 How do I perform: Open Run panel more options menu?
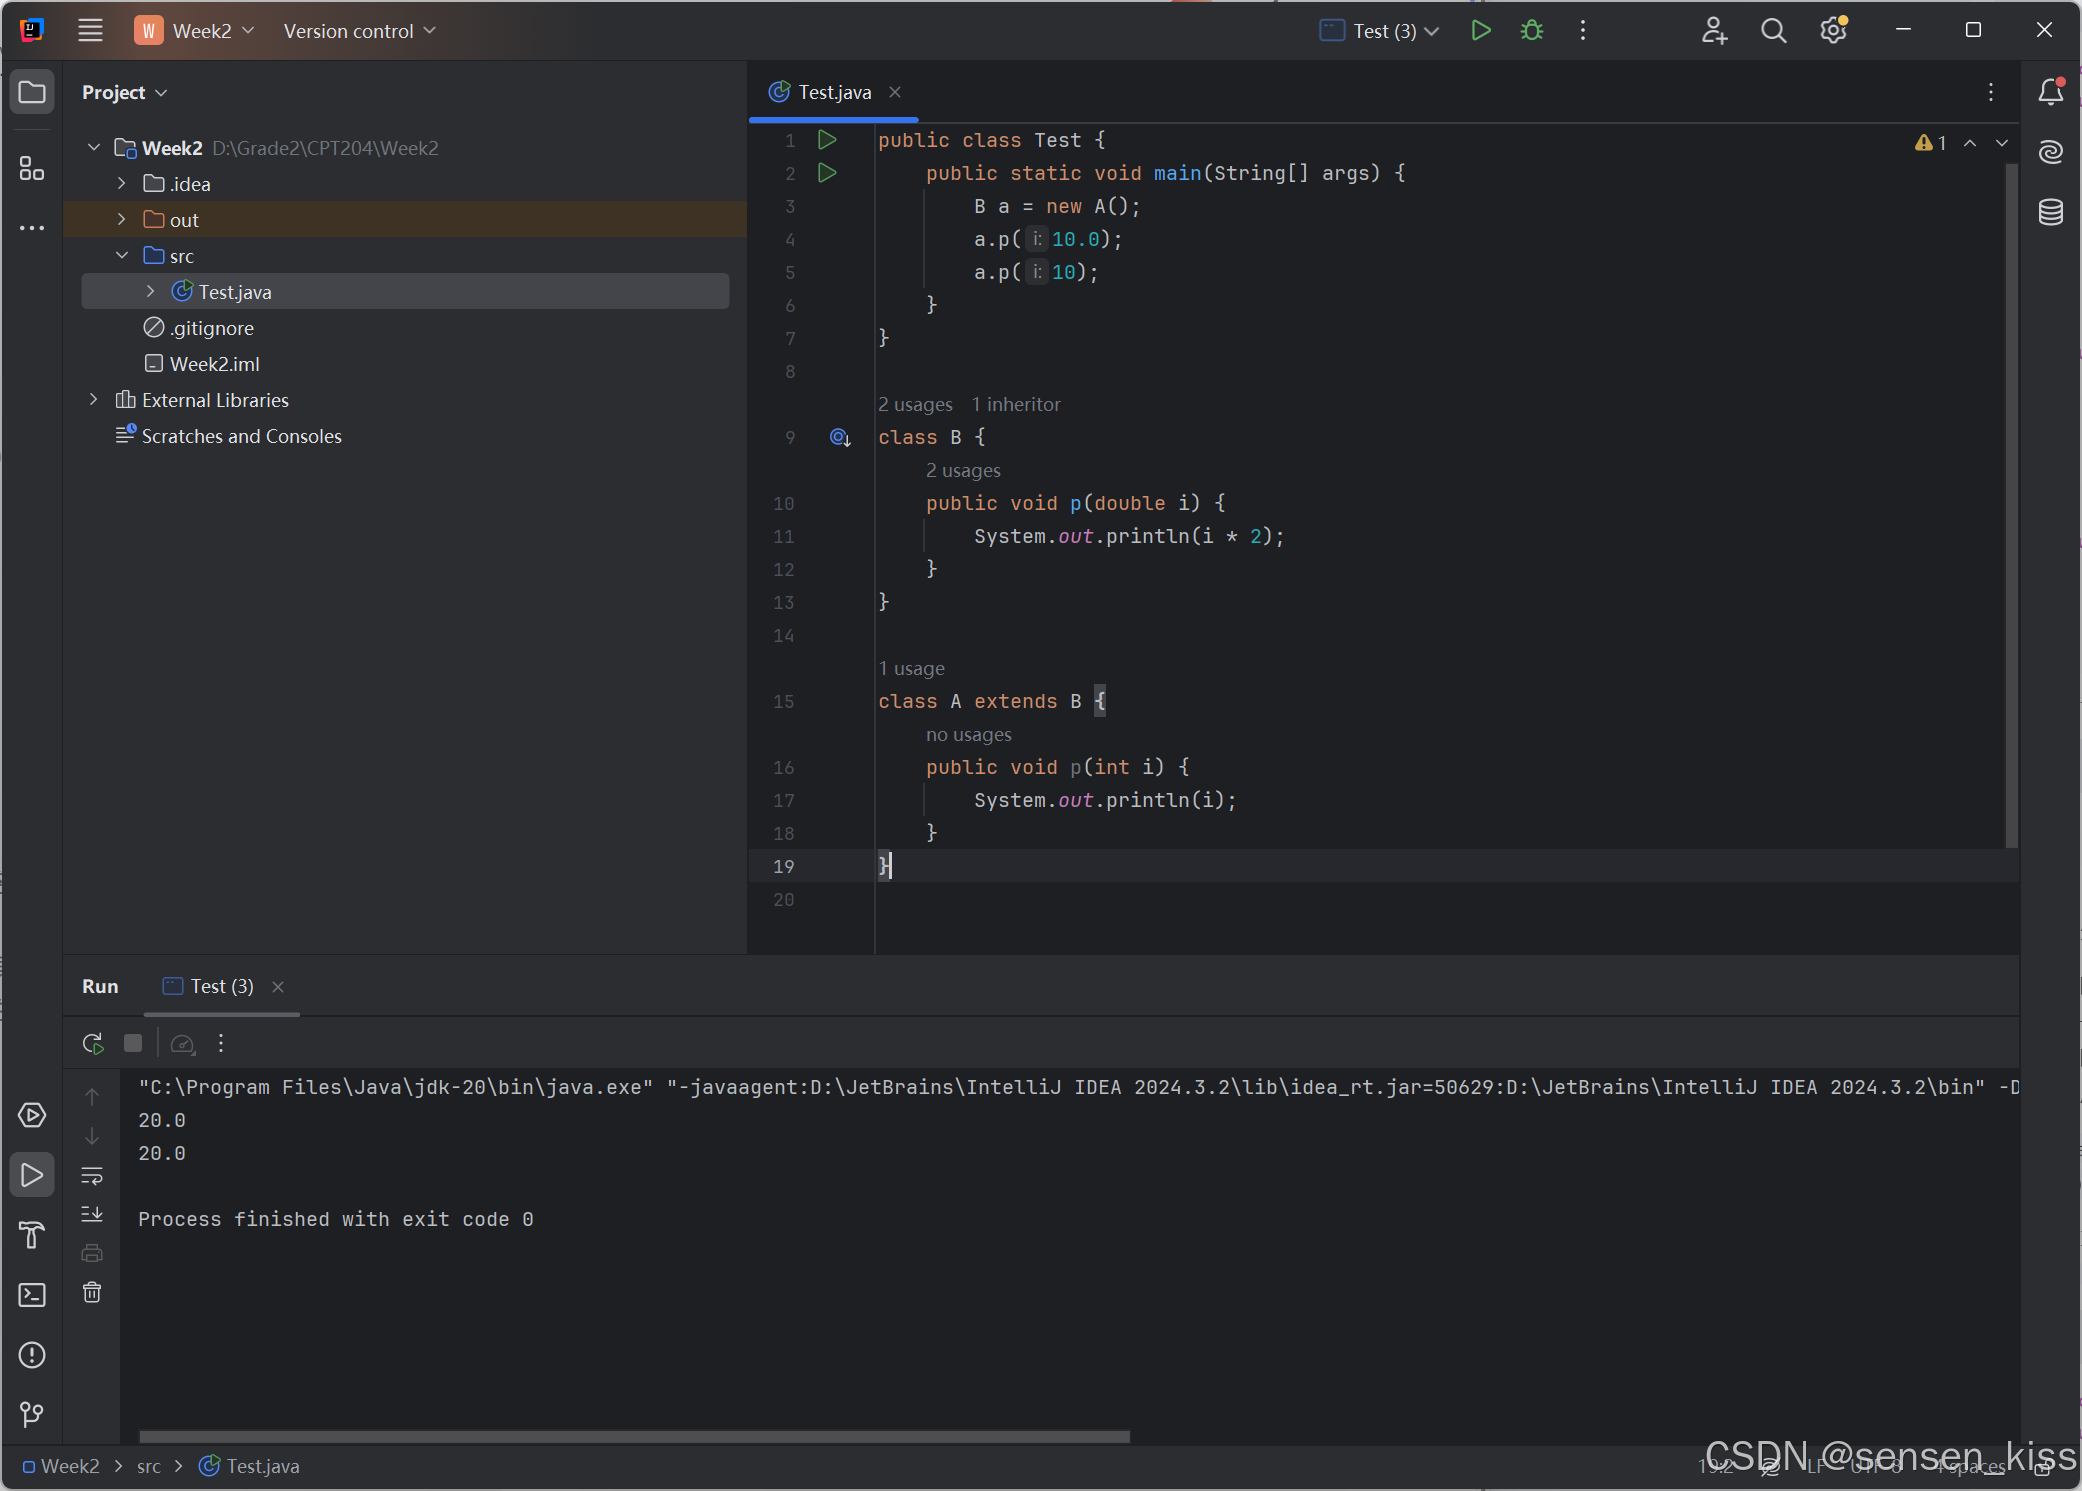click(x=221, y=1043)
